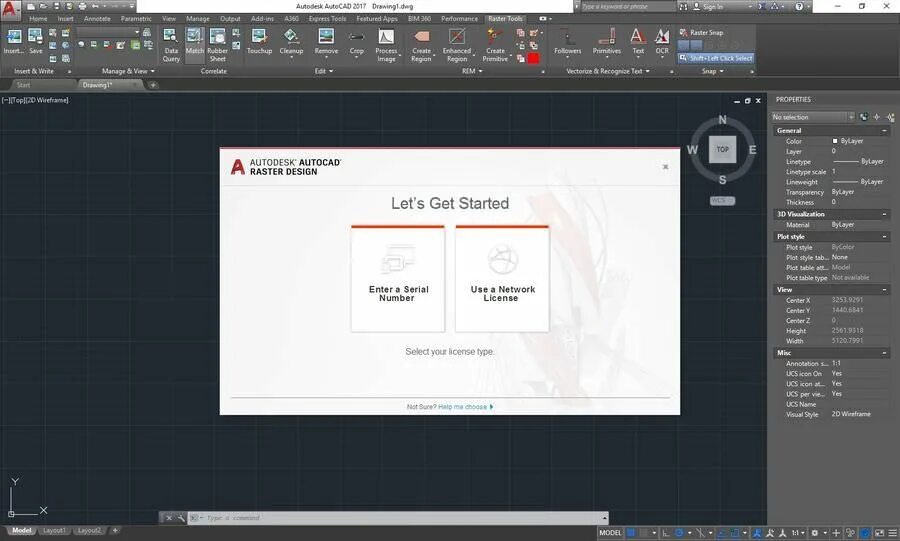This screenshot has width=900, height=541.
Task: Switch to the Layout1 tab
Action: click(55, 531)
